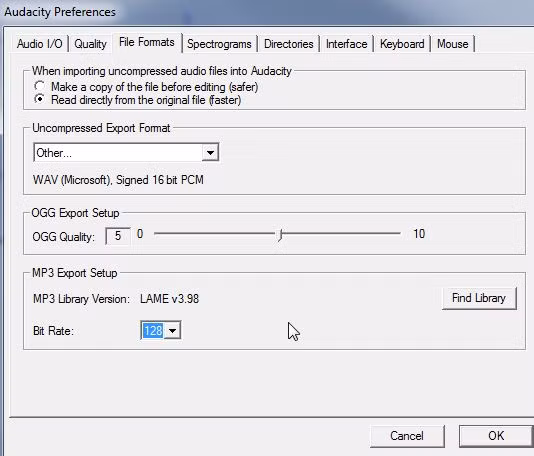
Task: Cancel the preferences dialog
Action: pyautogui.click(x=407, y=436)
